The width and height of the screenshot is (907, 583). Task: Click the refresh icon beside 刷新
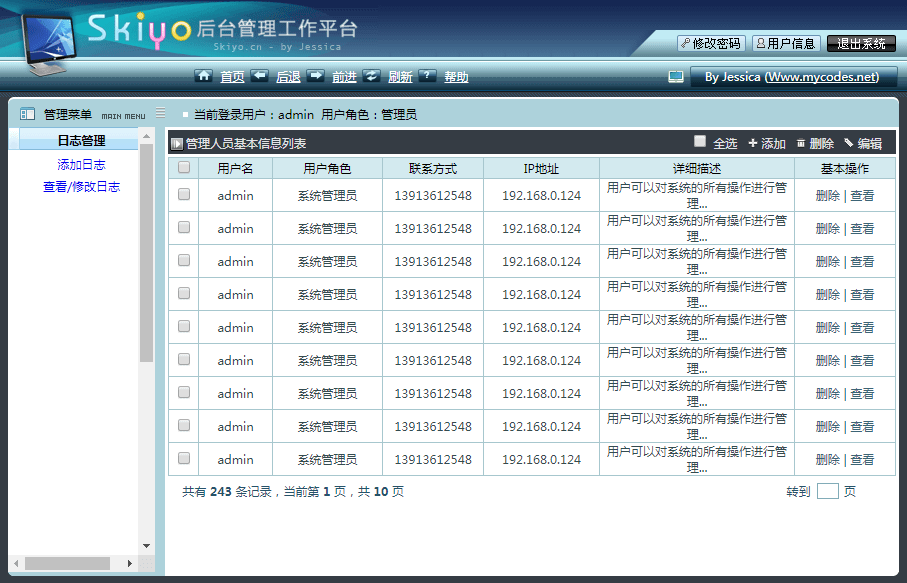pos(371,76)
